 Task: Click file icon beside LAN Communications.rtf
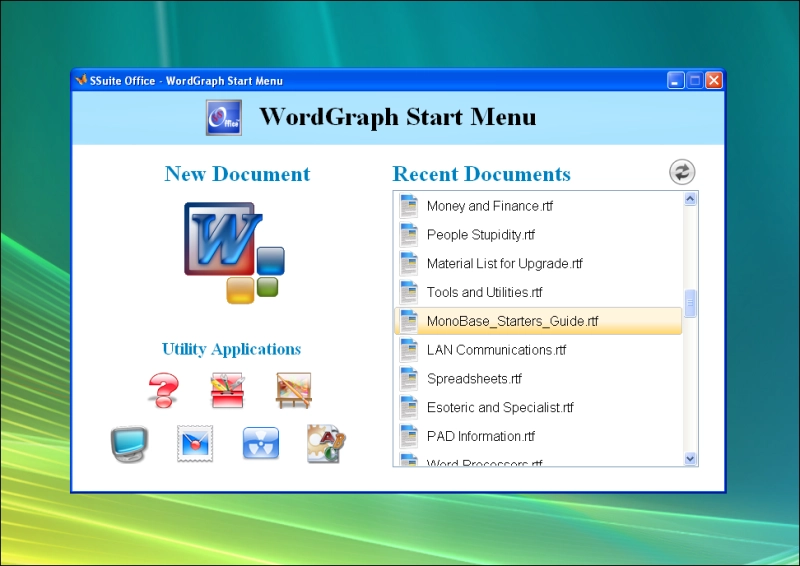tap(409, 350)
